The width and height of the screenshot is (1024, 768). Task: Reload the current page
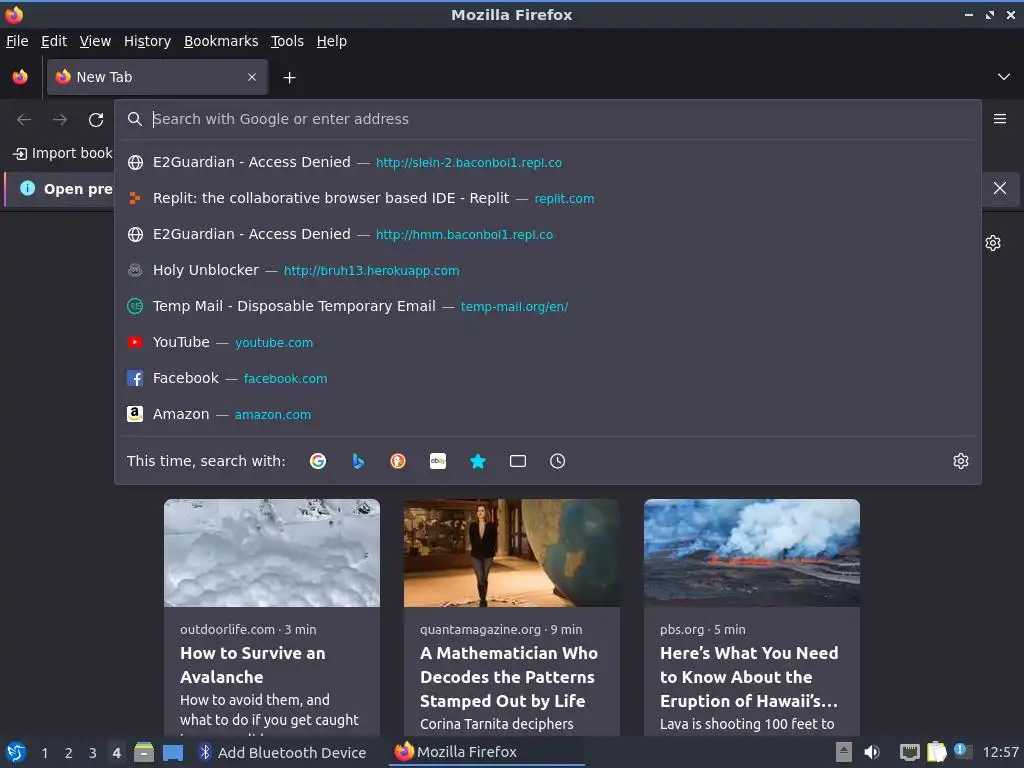(x=96, y=120)
